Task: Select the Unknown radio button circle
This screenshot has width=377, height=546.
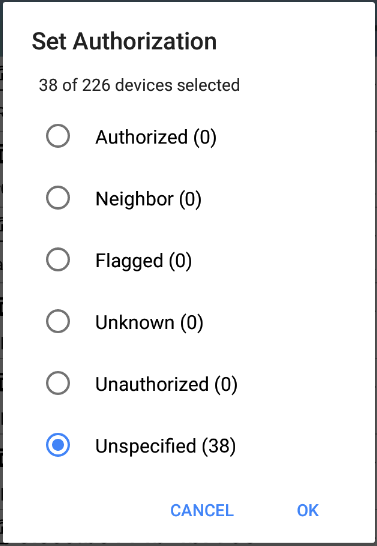Action: click(x=58, y=321)
